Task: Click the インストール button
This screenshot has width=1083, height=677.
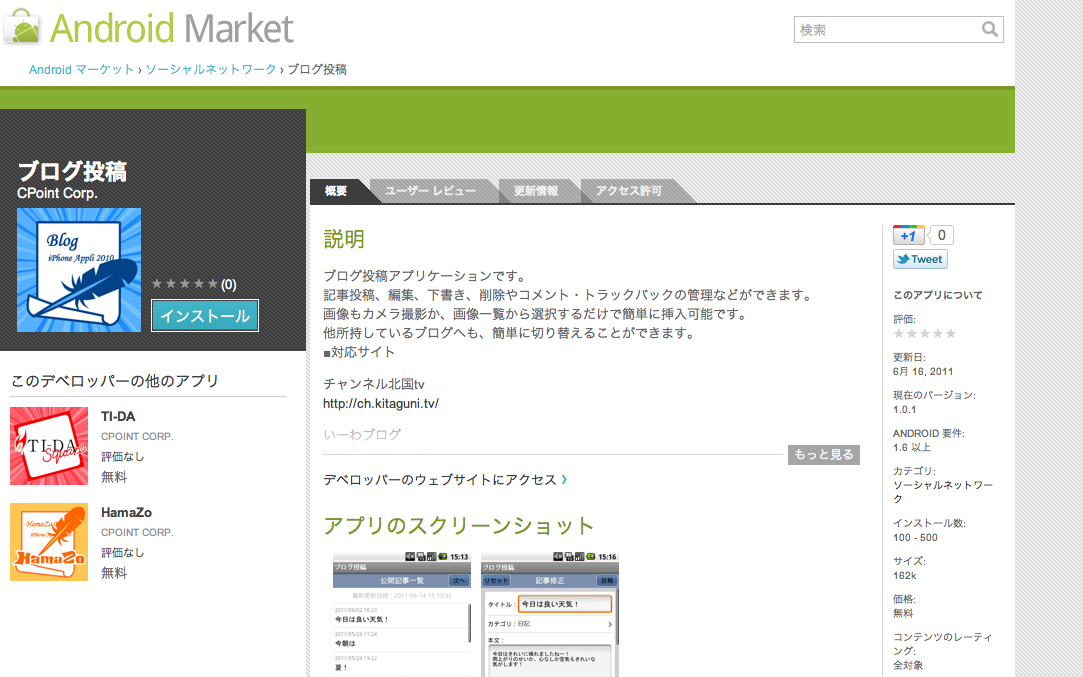Action: tap(205, 316)
